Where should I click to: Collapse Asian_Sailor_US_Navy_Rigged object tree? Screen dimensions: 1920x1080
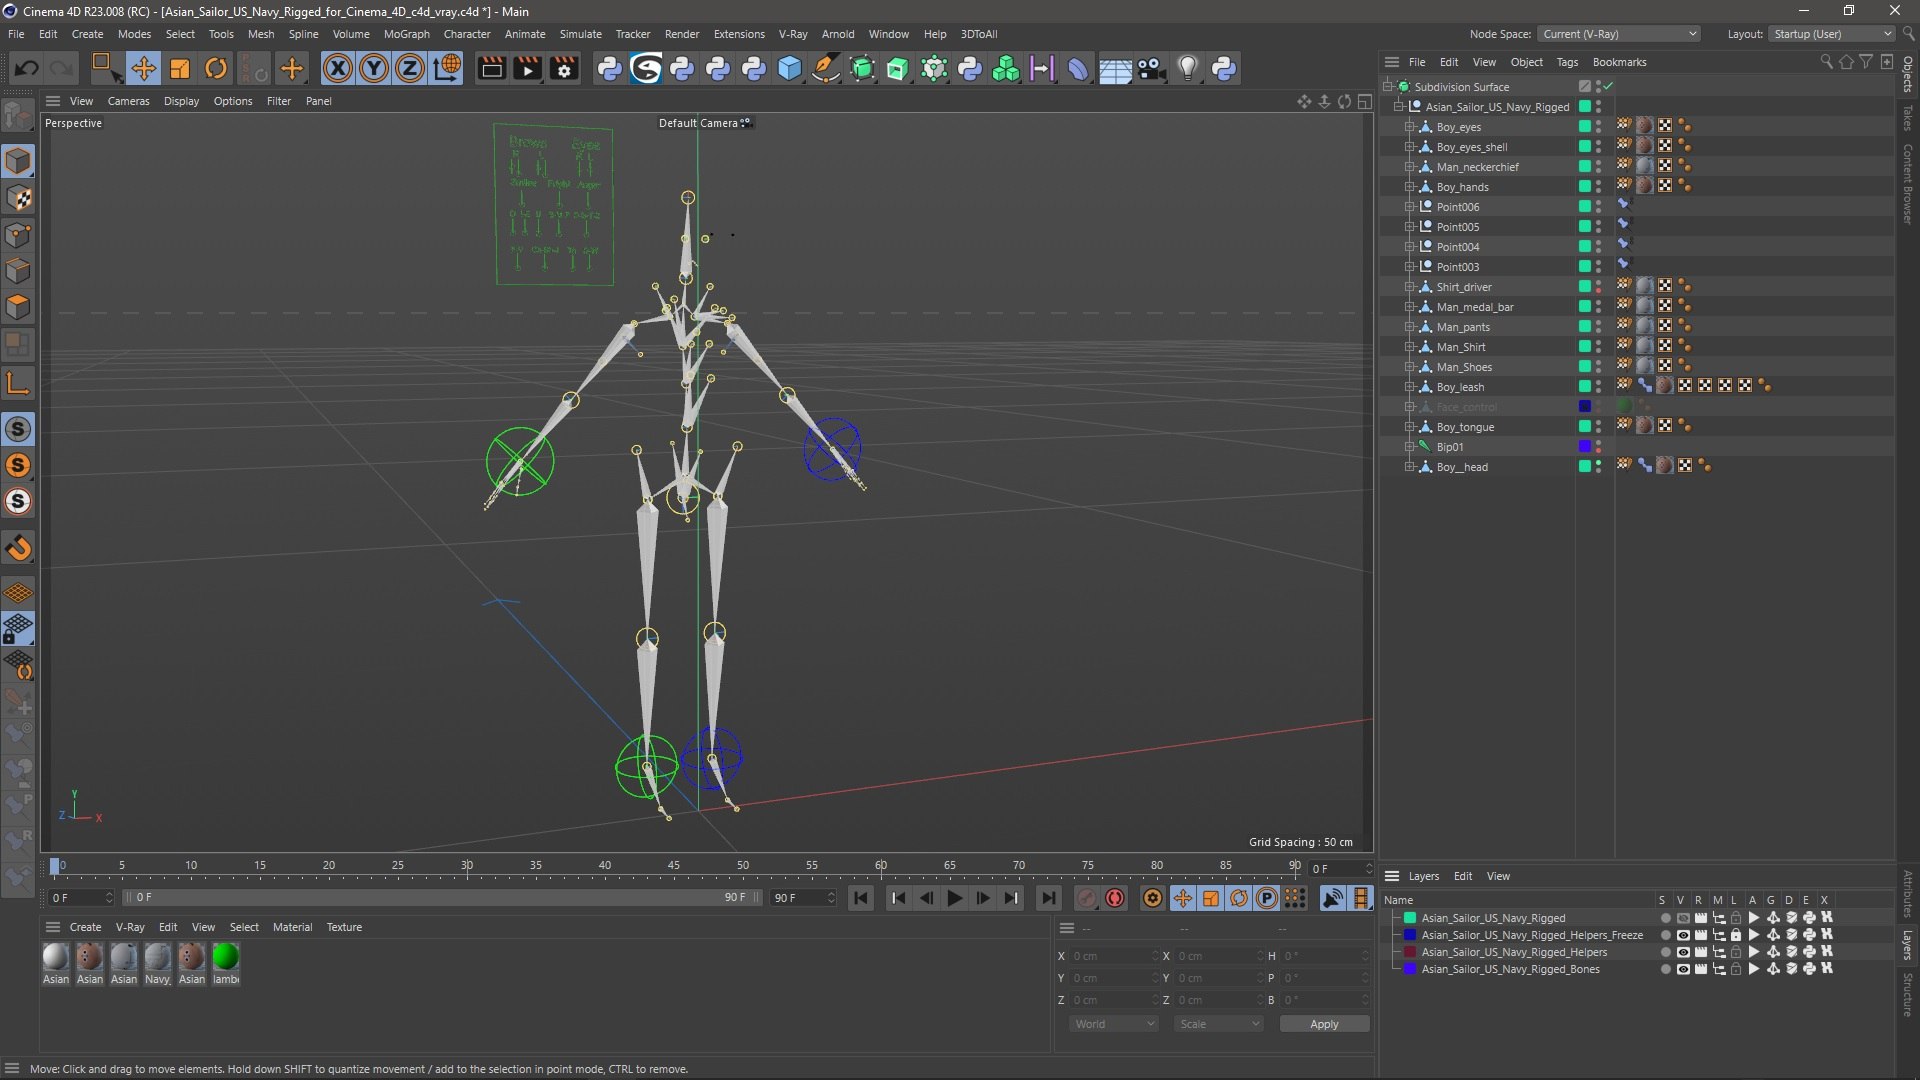[1399, 106]
